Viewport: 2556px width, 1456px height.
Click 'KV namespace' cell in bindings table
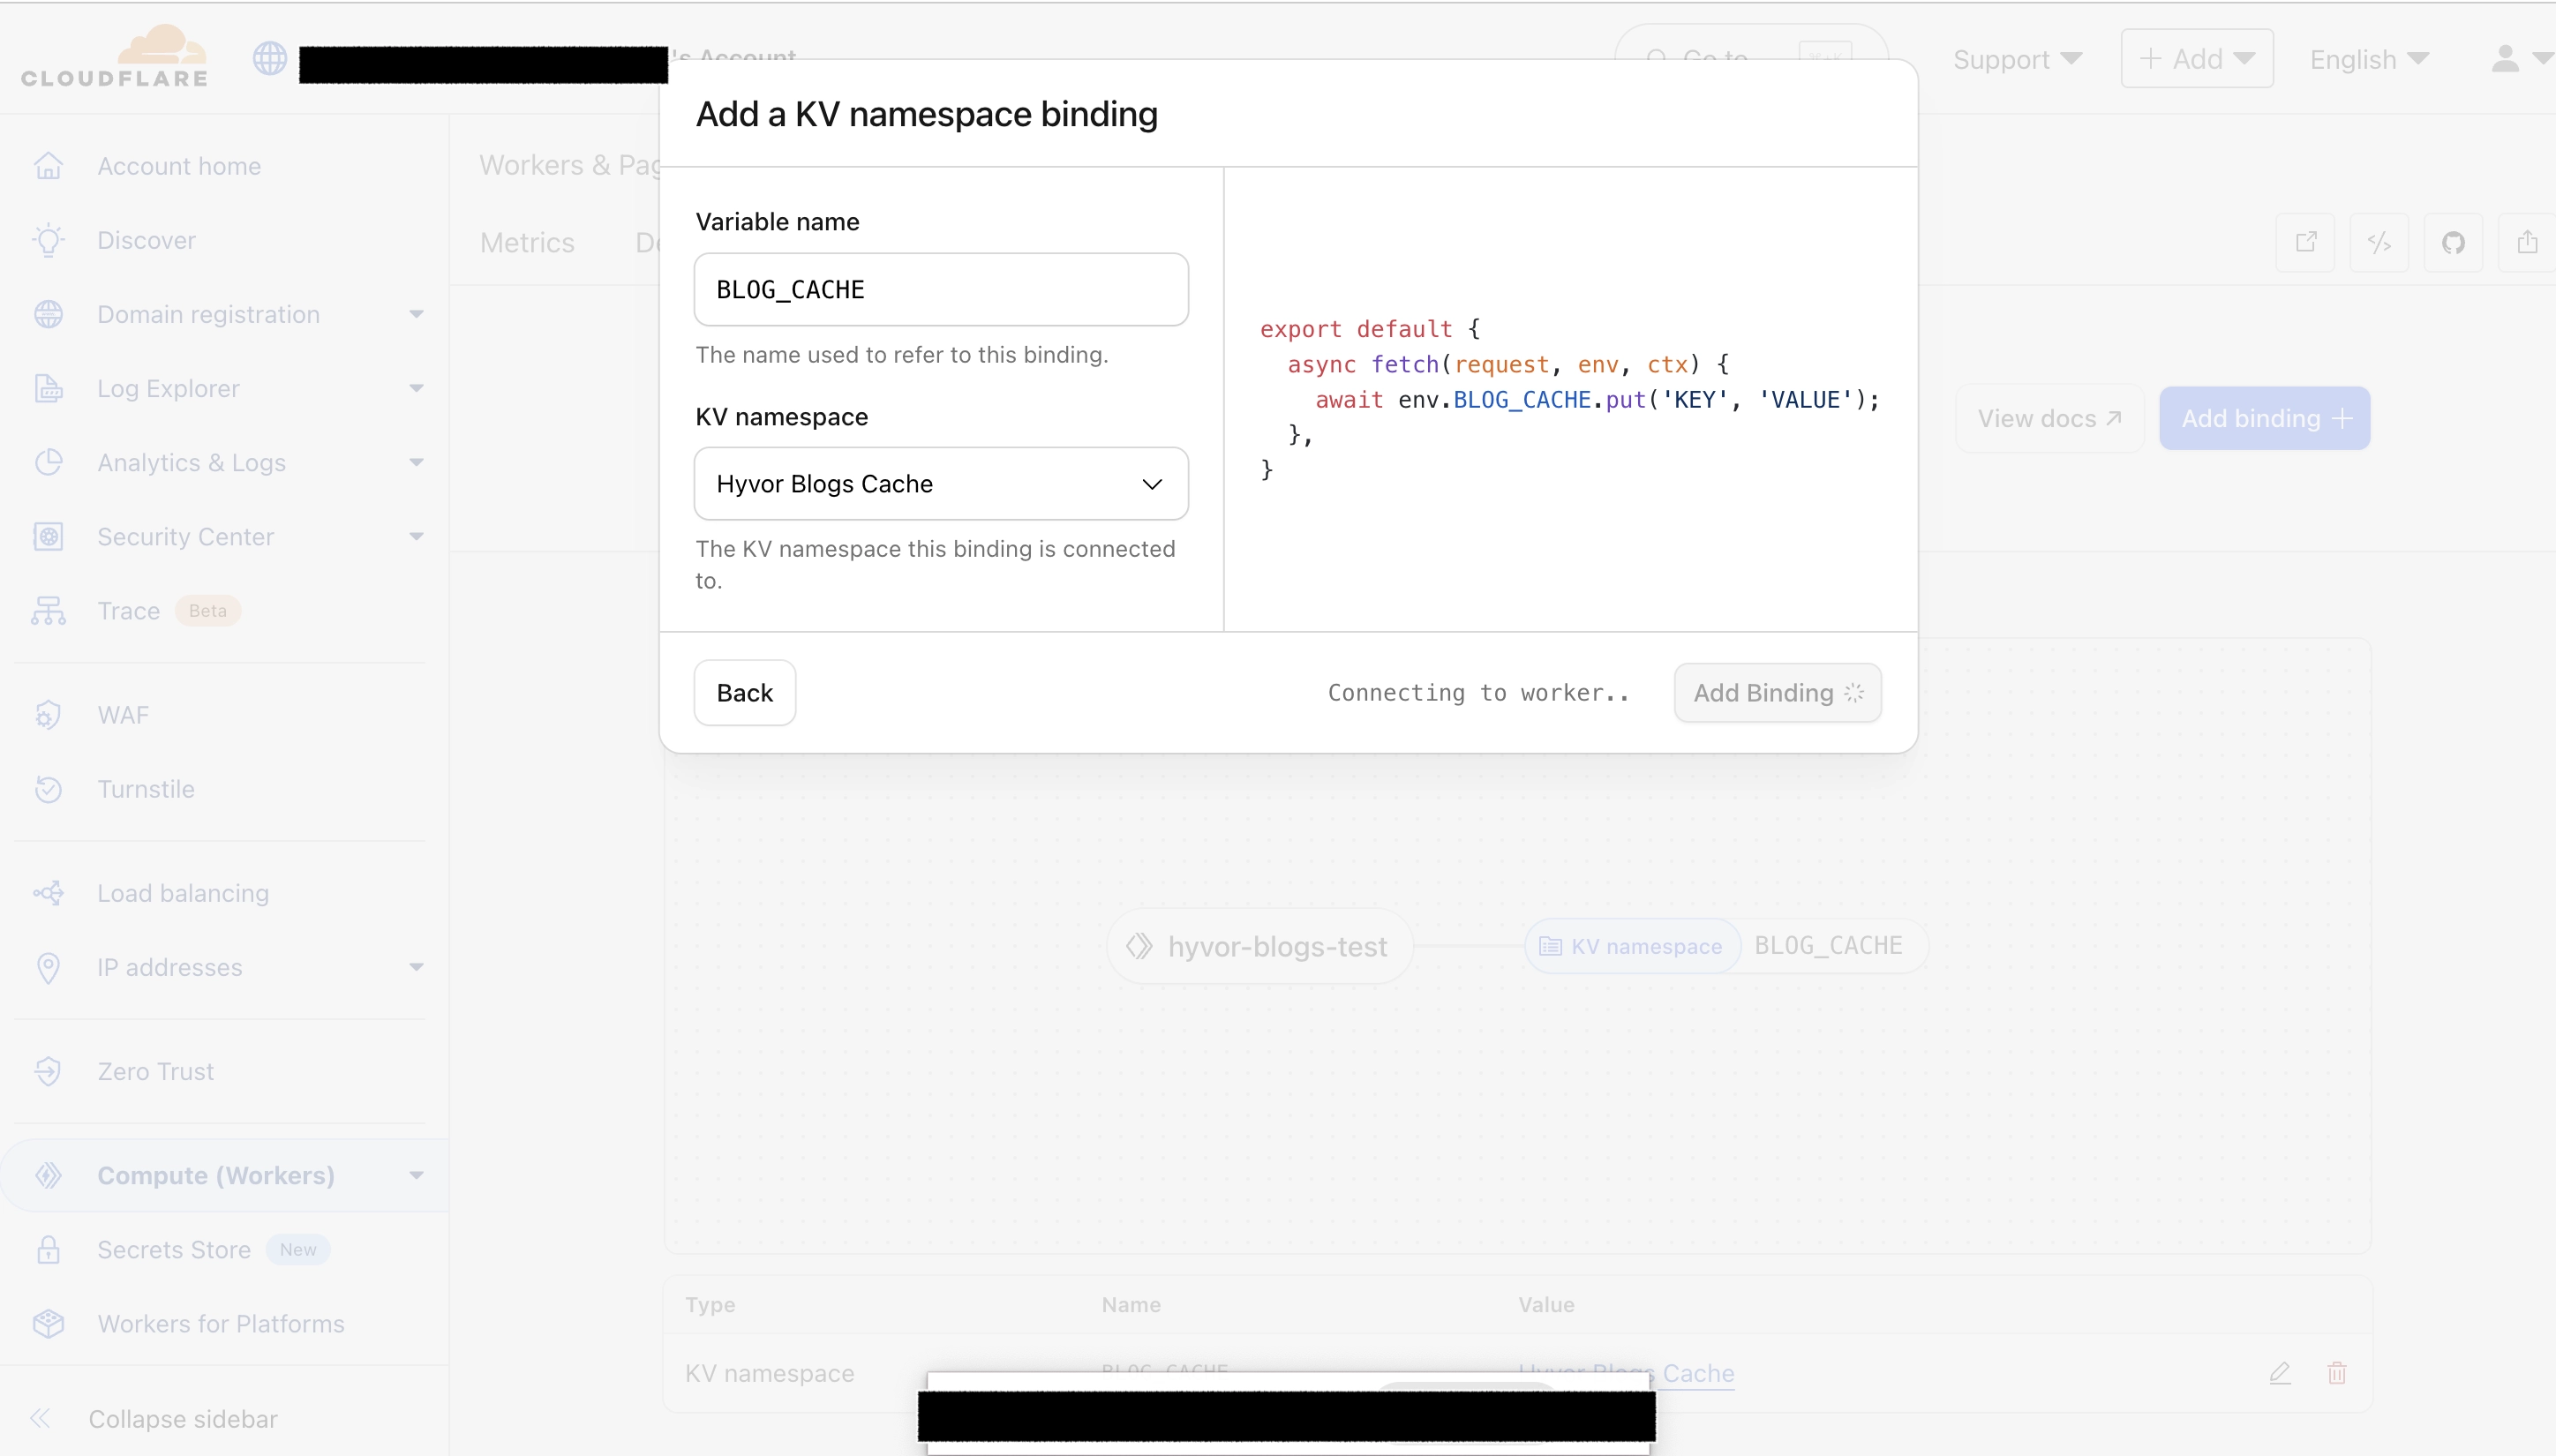(x=770, y=1373)
